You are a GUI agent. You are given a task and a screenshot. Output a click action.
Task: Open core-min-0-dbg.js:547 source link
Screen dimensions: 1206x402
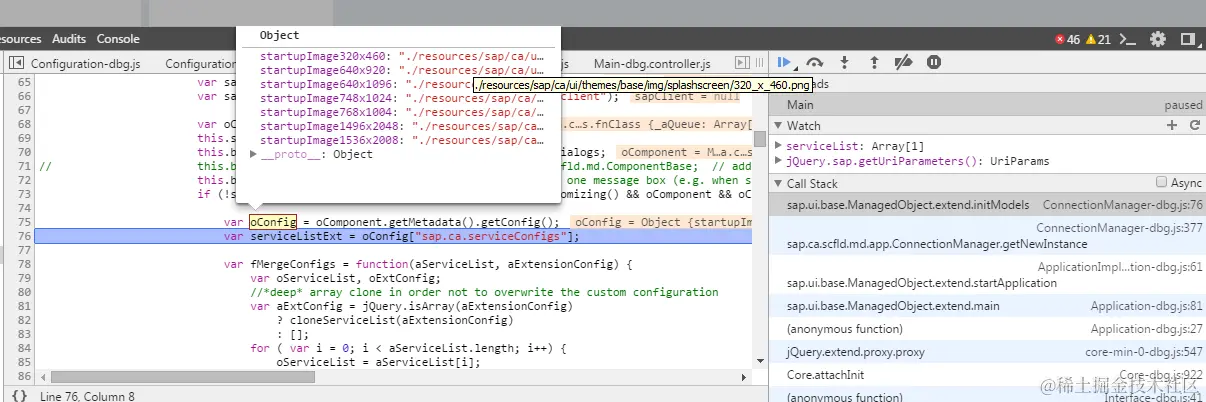[x=1144, y=352]
